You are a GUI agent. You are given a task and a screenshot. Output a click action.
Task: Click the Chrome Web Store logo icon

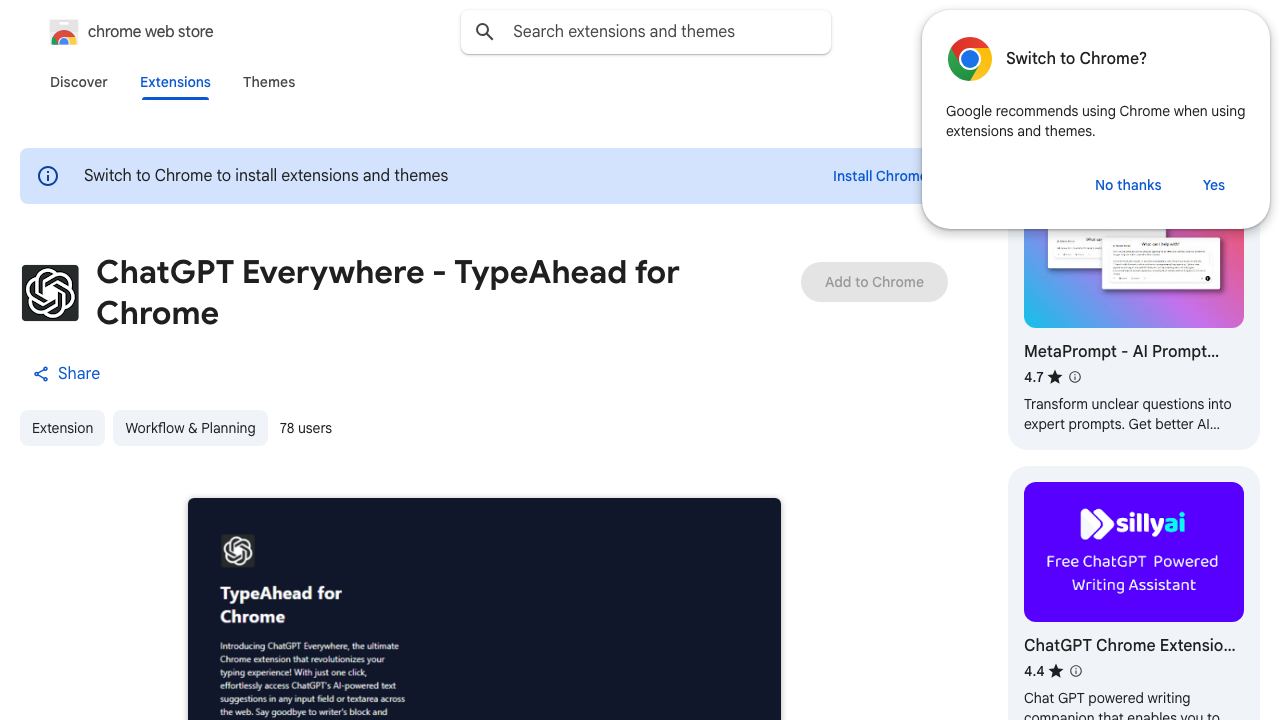(x=63, y=32)
